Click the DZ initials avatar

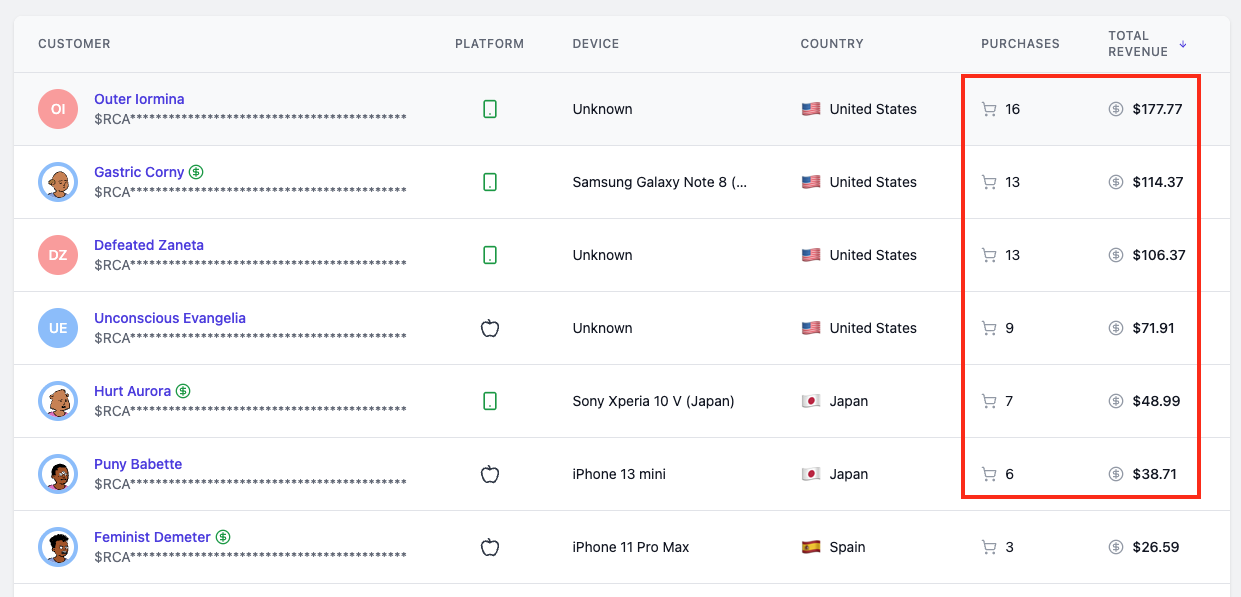click(x=58, y=255)
